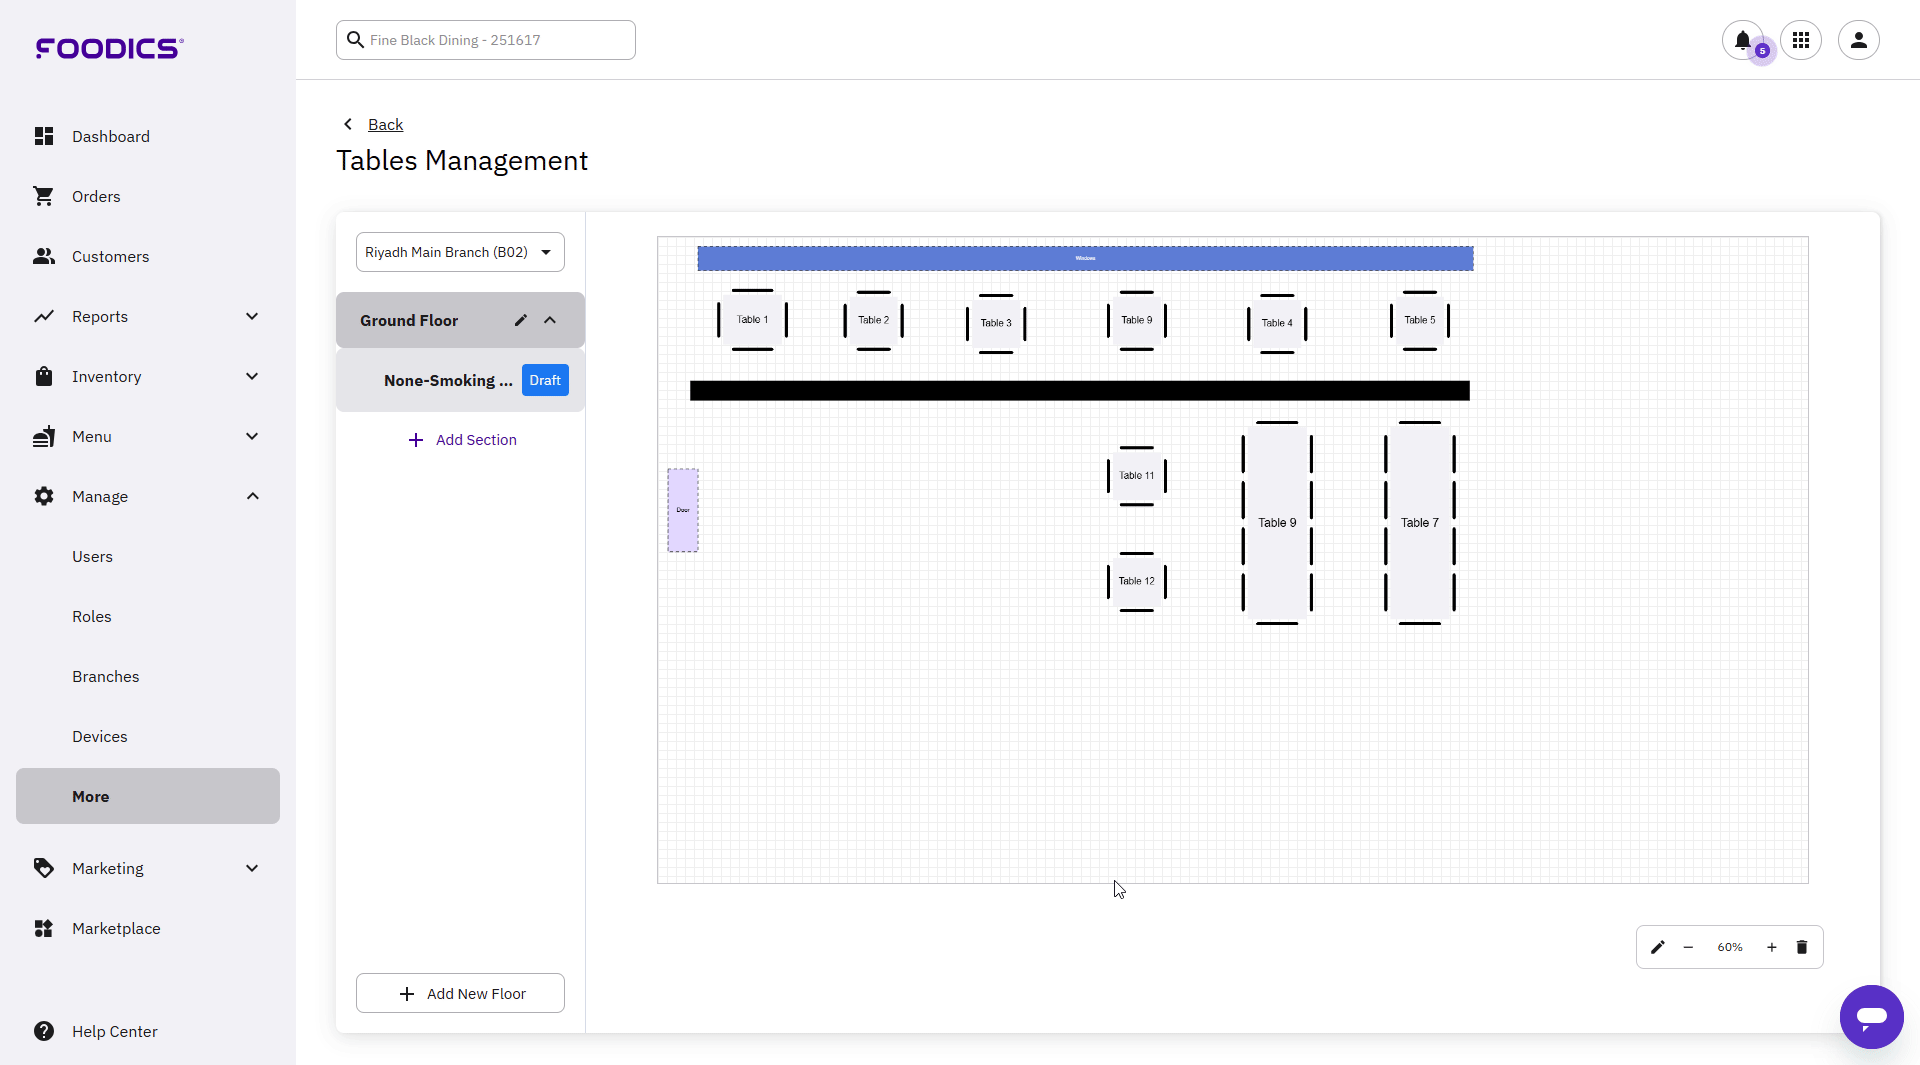Open the Dashboard page
Screen dimensions: 1920x1065
pos(110,136)
